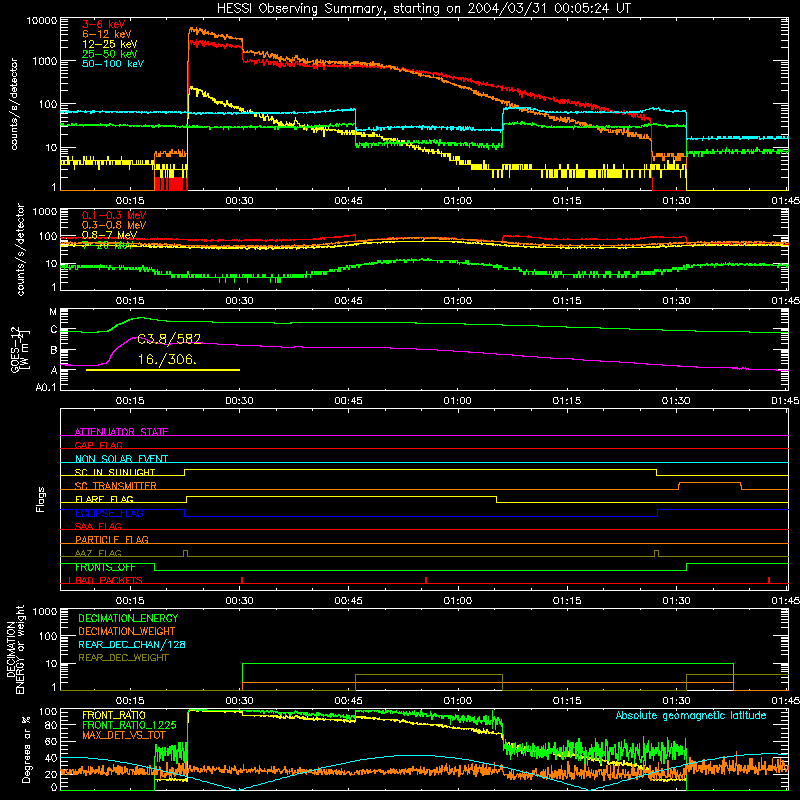Select the FLARE_FLAG label

104,499
